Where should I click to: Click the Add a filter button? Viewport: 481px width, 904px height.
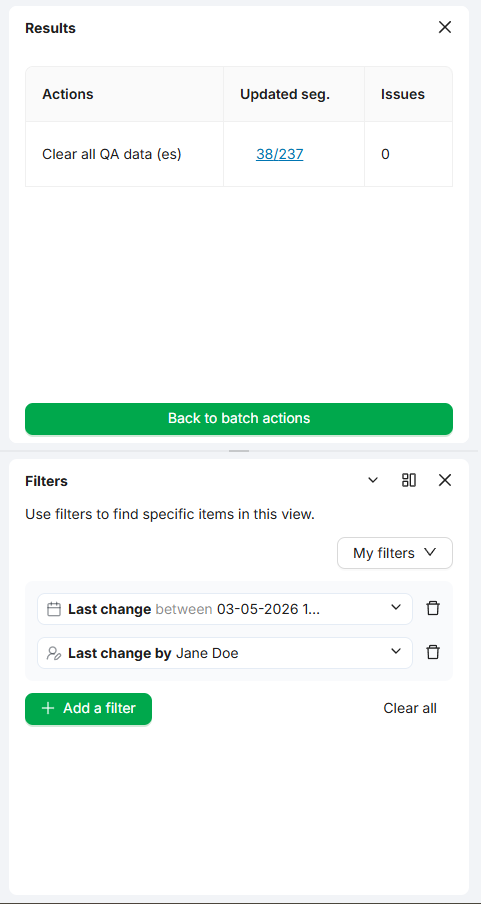click(x=88, y=709)
